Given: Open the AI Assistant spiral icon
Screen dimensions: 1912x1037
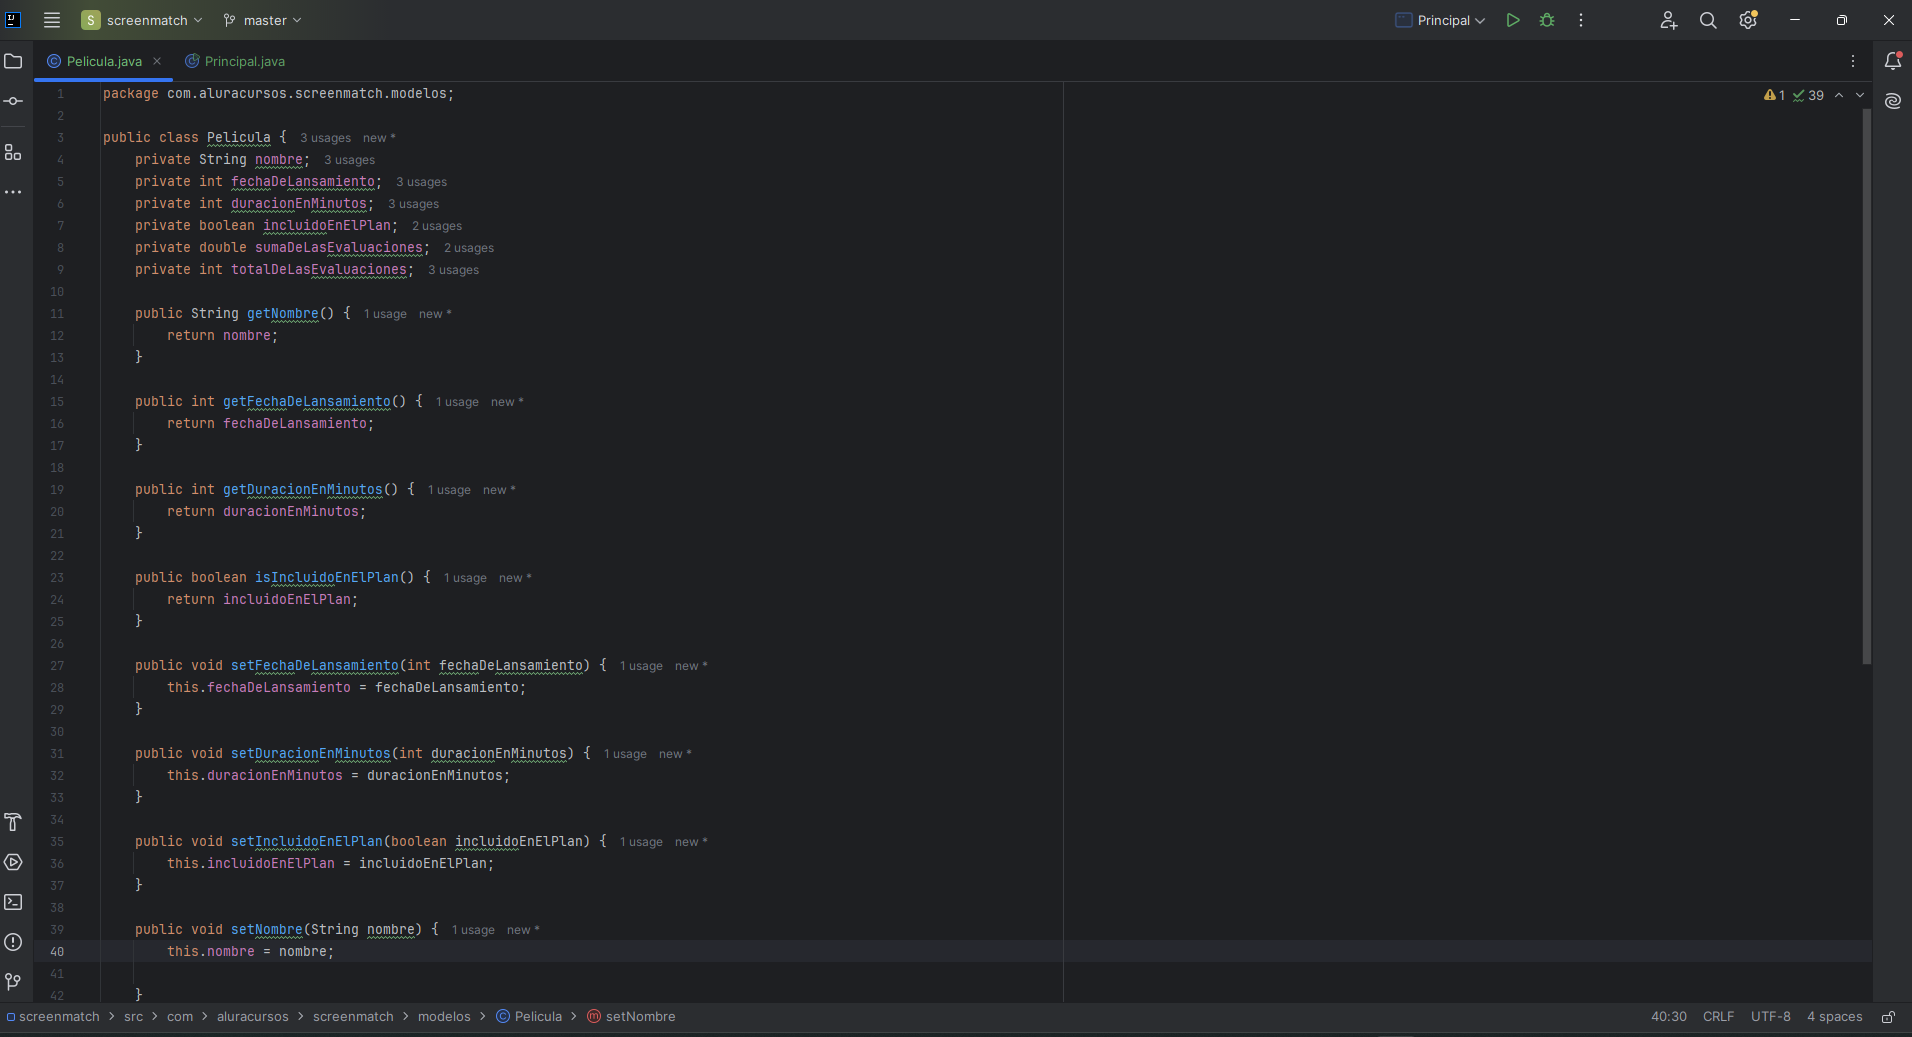Looking at the screenshot, I should pos(1893,101).
